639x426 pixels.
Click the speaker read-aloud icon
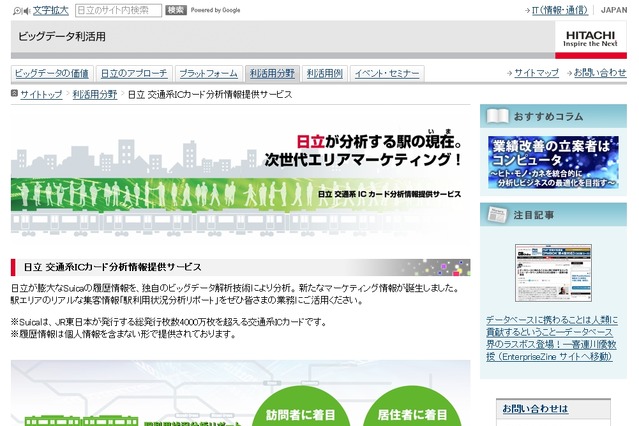[x=26, y=11]
